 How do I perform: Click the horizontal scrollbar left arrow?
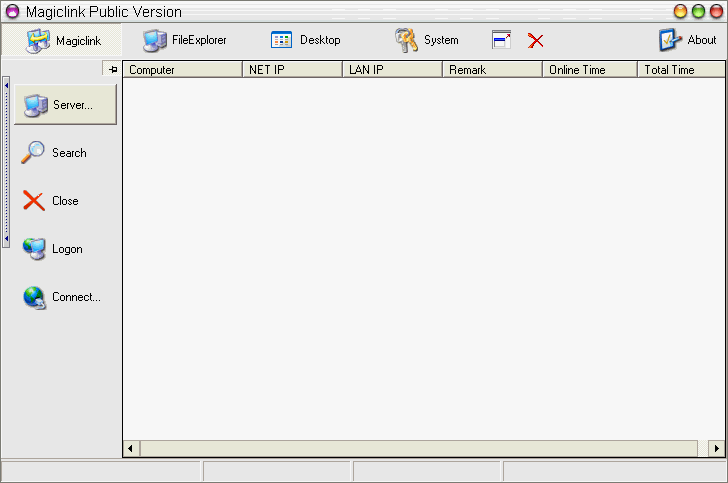pos(131,448)
